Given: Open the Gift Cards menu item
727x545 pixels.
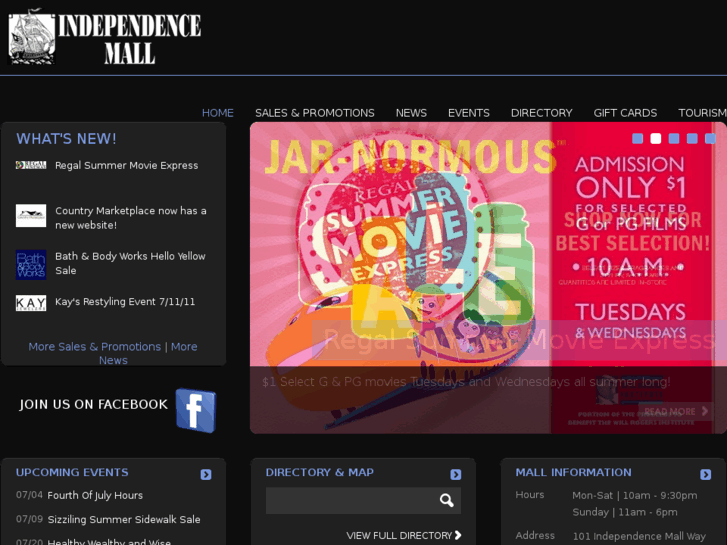Looking at the screenshot, I should point(625,113).
